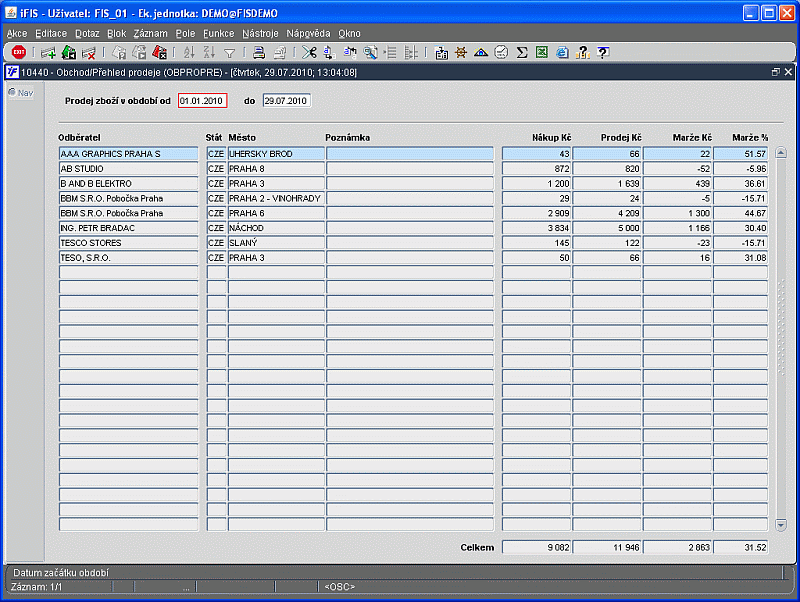Focus the end date field 29.07.2010

[x=287, y=101]
